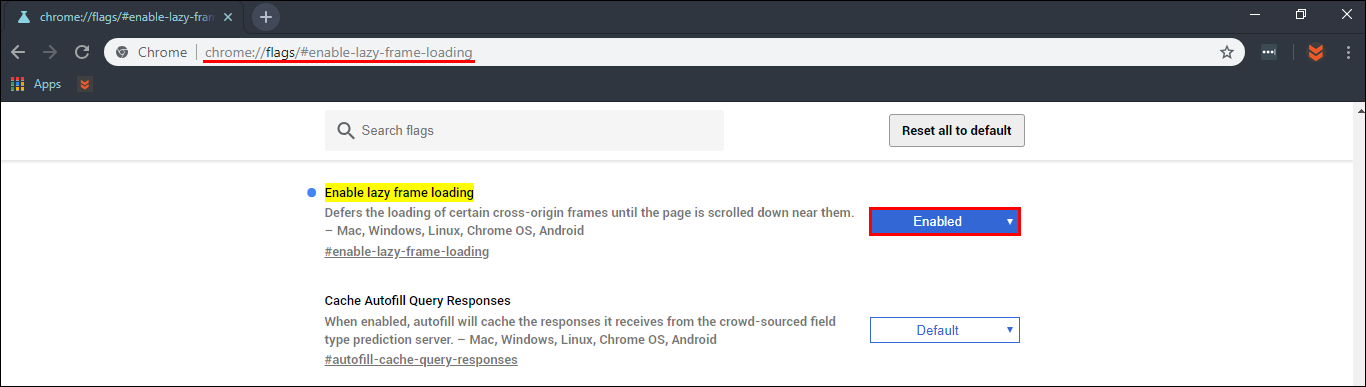
Task: Open the Chrome three-dot menu
Action: (x=1349, y=52)
